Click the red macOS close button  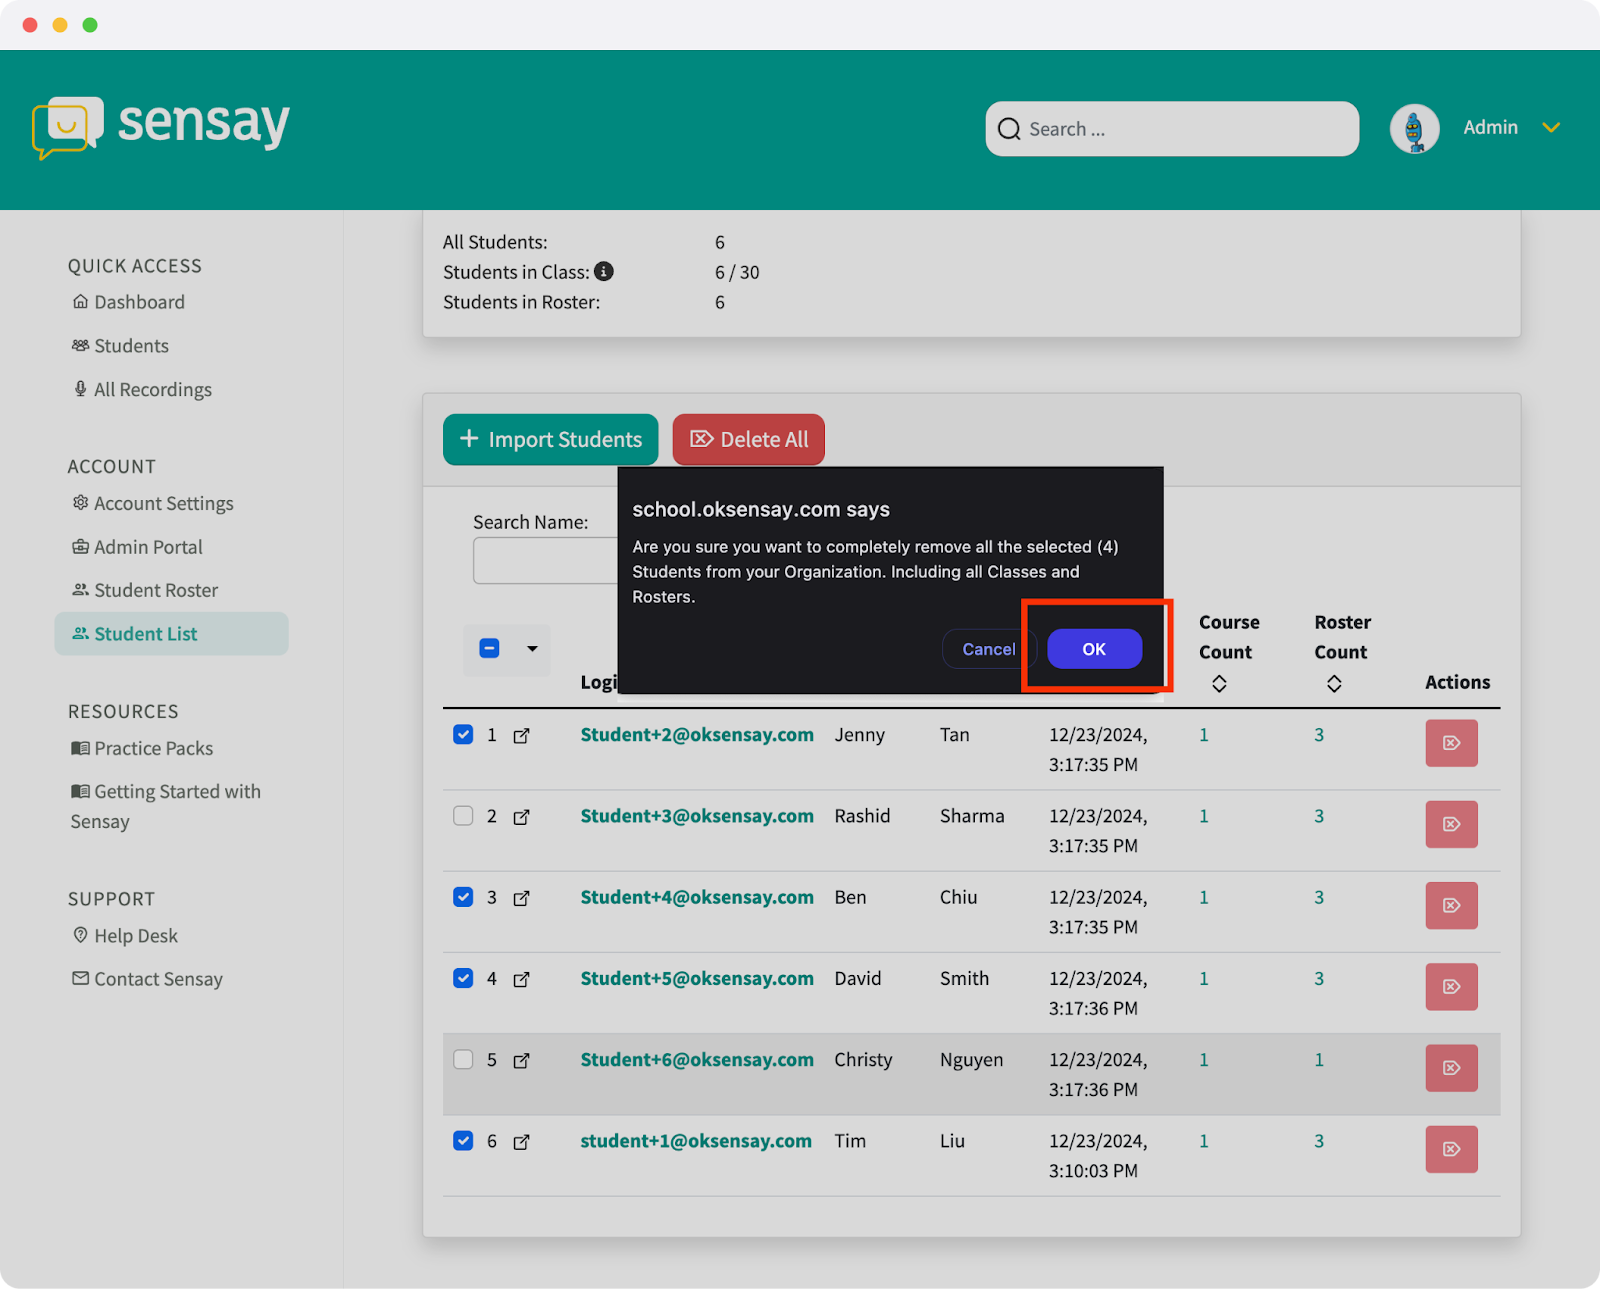[30, 25]
